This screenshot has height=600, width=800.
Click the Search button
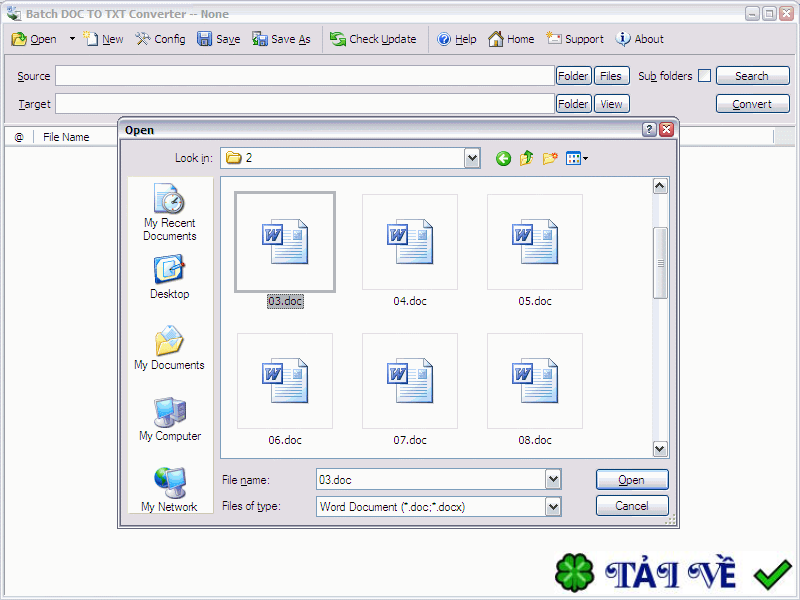click(x=753, y=76)
